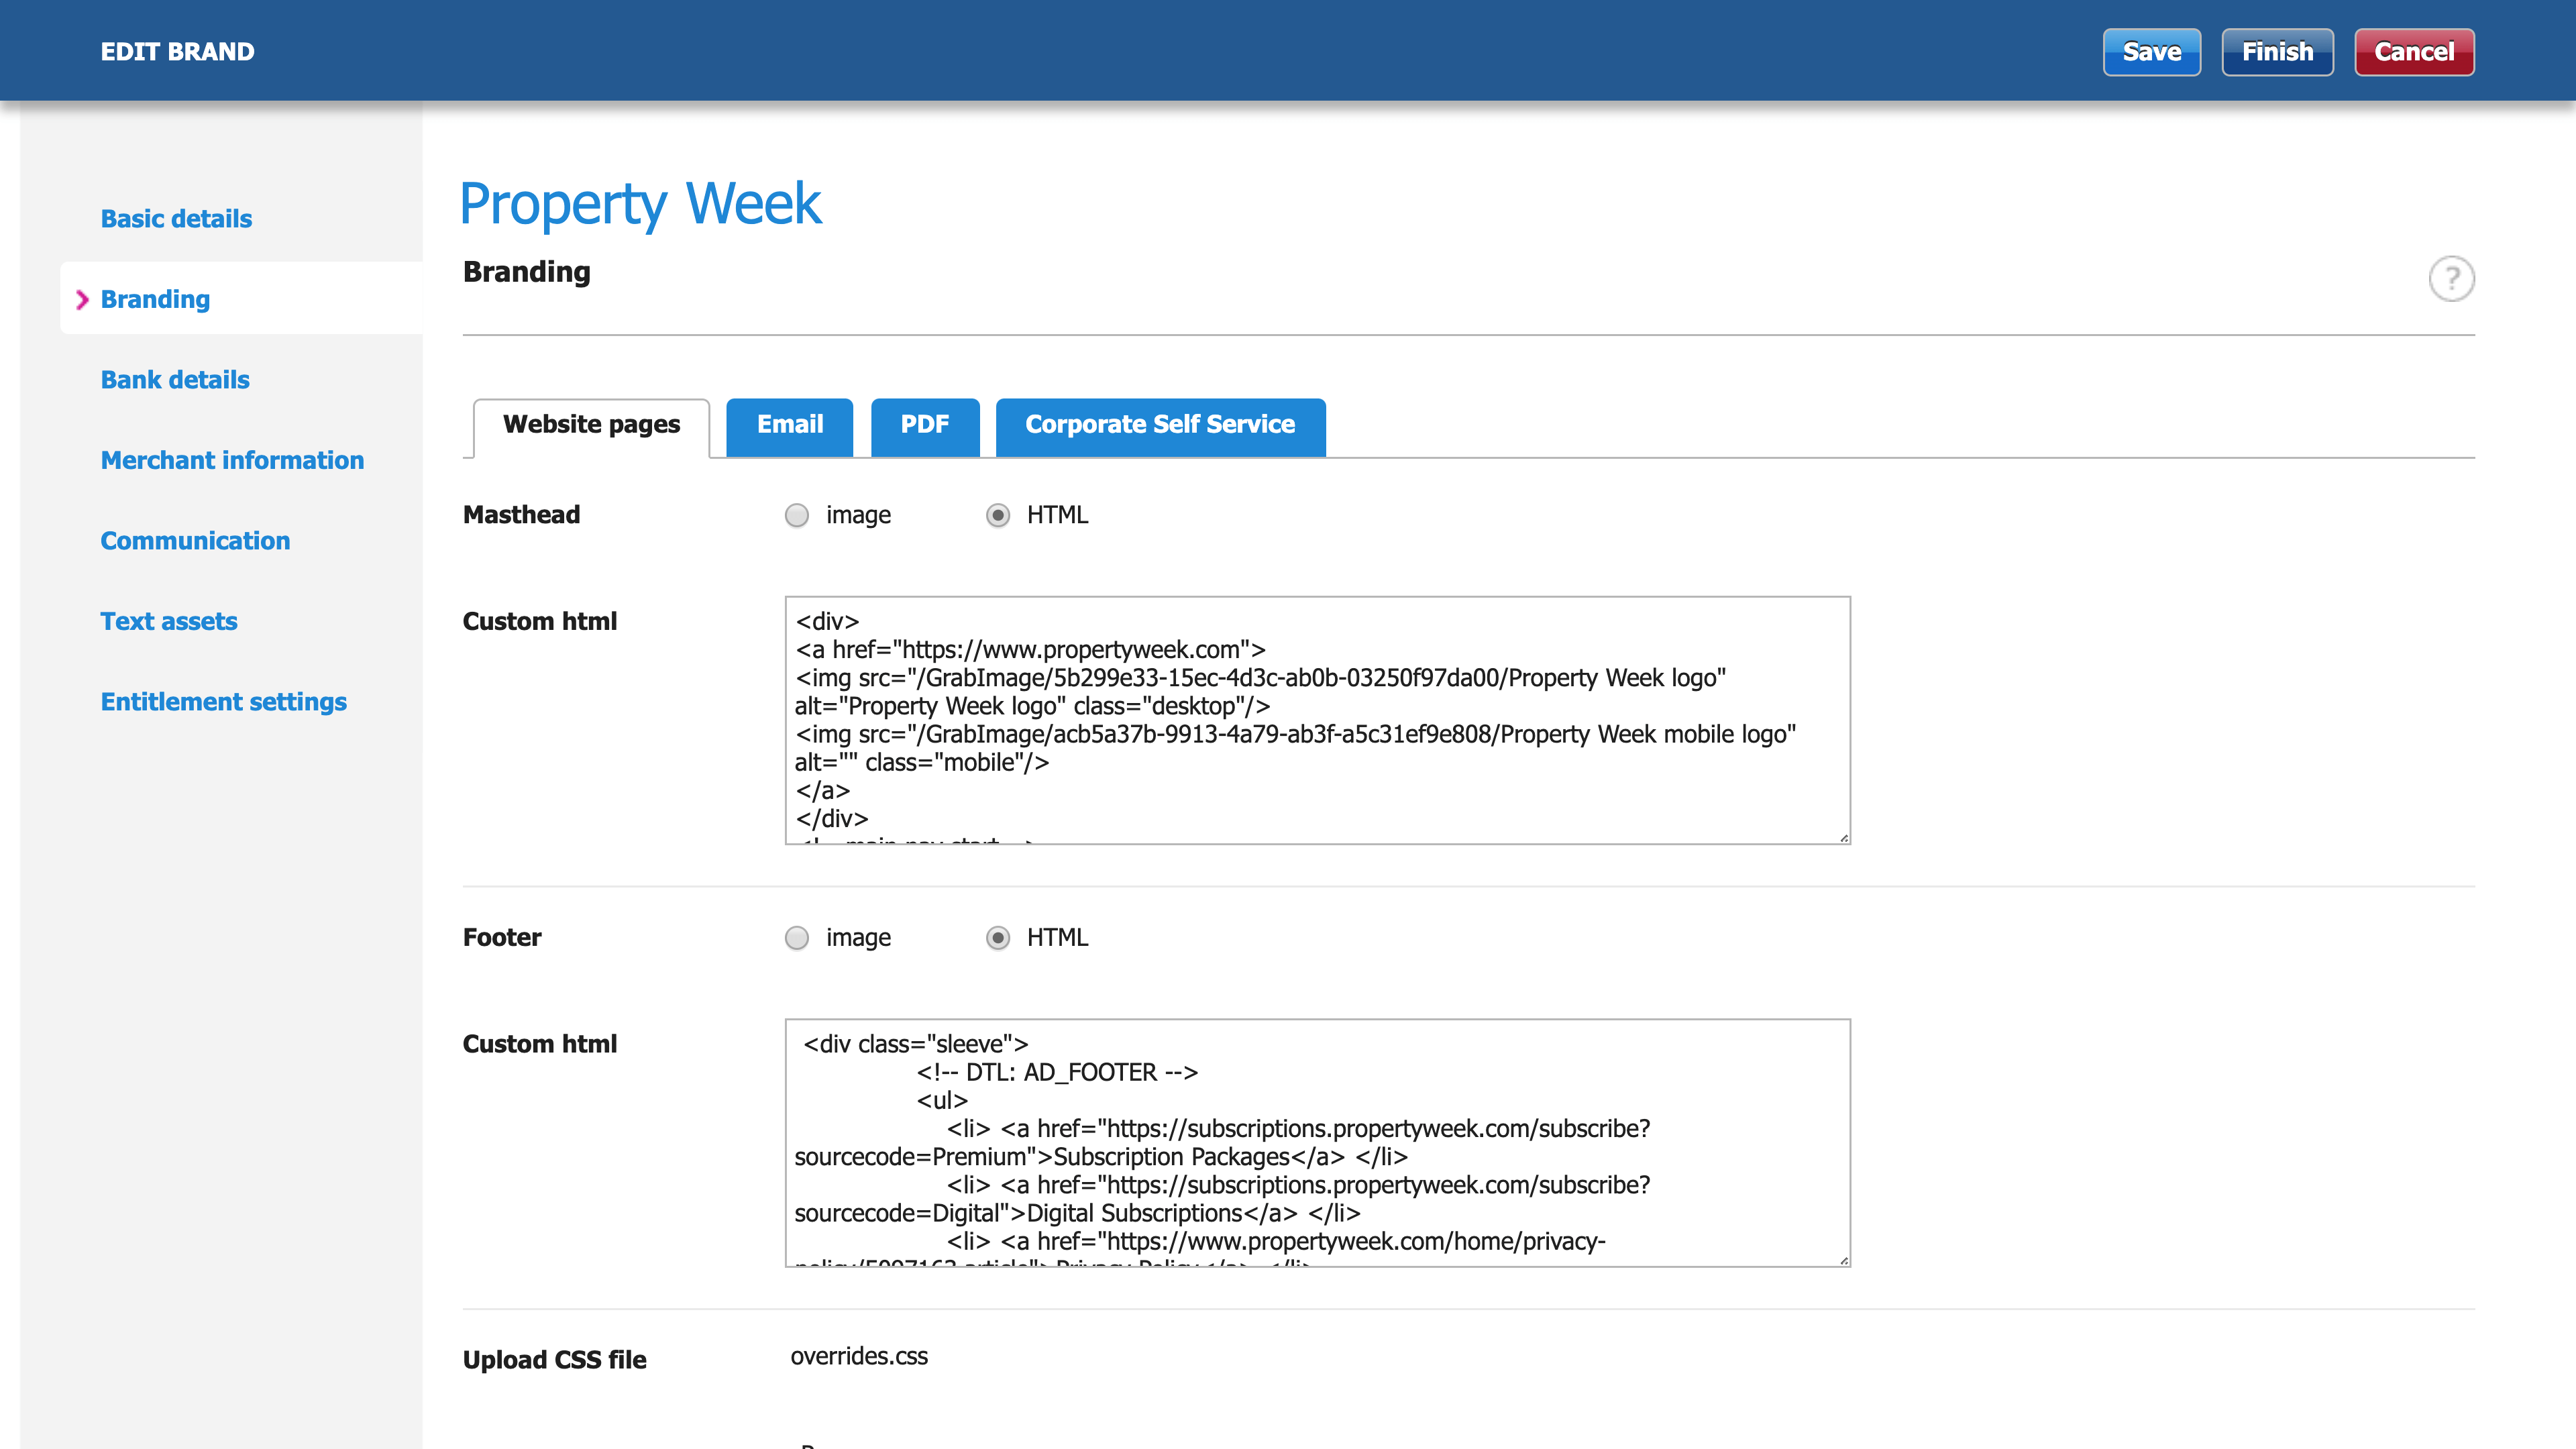
Task: Grab the Masthead textarea resize handle
Action: [x=1844, y=838]
